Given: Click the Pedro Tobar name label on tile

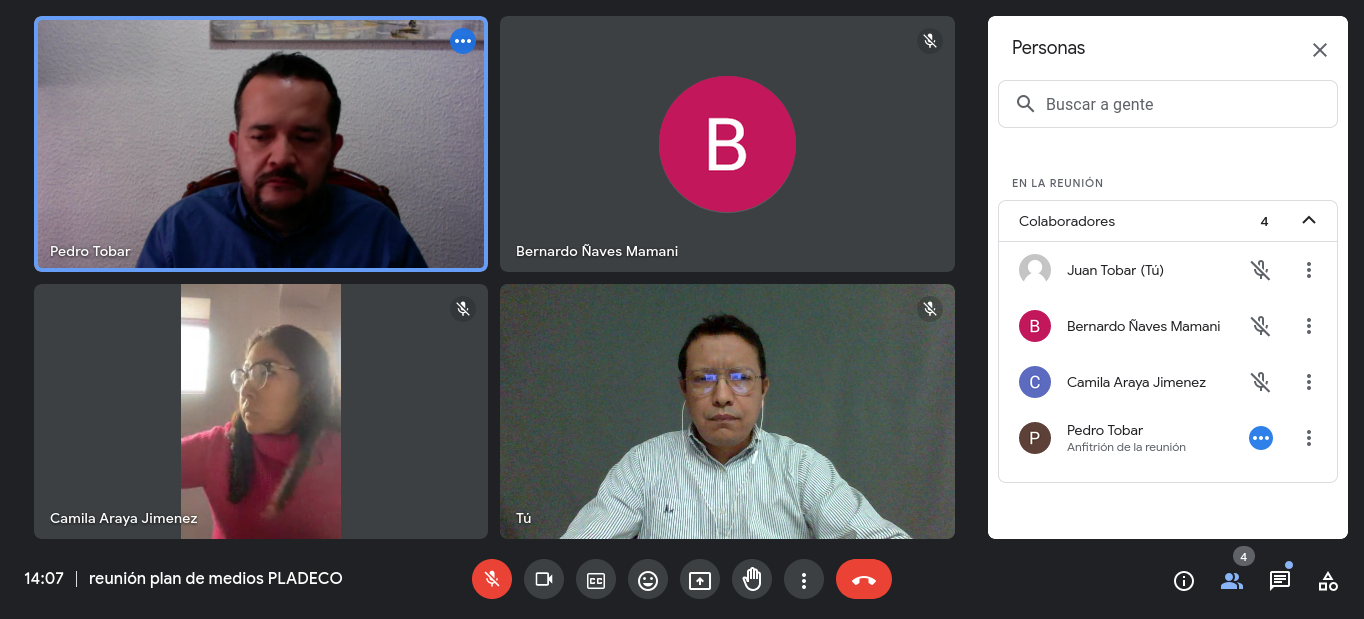Looking at the screenshot, I should (x=90, y=251).
